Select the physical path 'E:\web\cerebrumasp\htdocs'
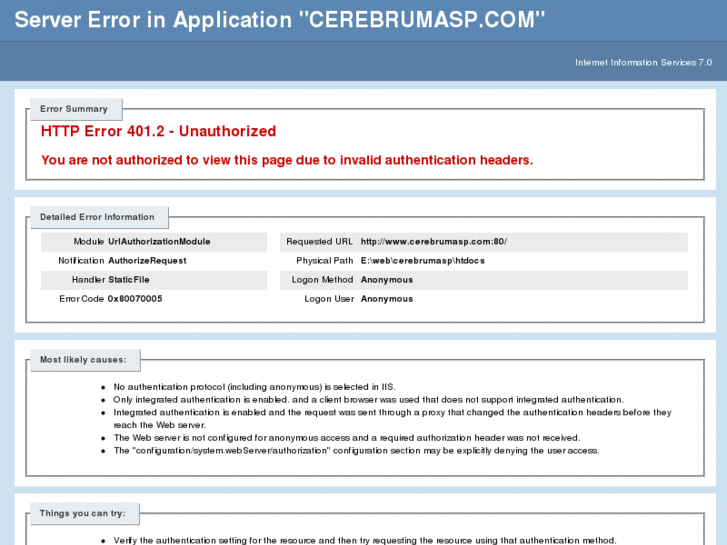Screen dimensions: 727x545 click(x=422, y=261)
